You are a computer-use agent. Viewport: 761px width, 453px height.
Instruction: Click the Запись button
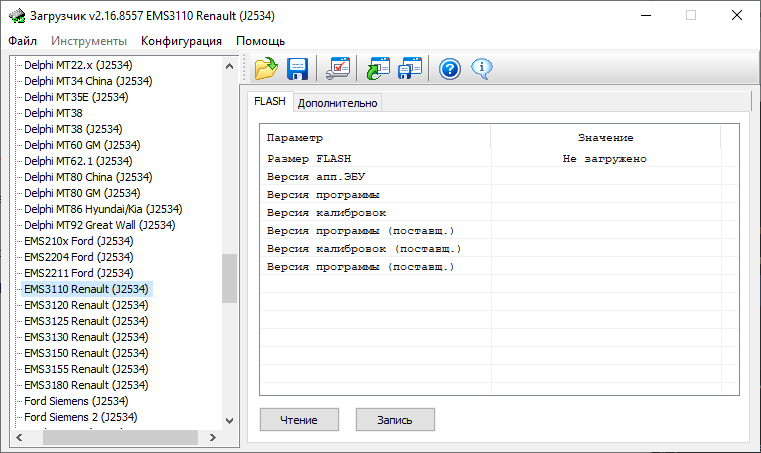pos(395,419)
